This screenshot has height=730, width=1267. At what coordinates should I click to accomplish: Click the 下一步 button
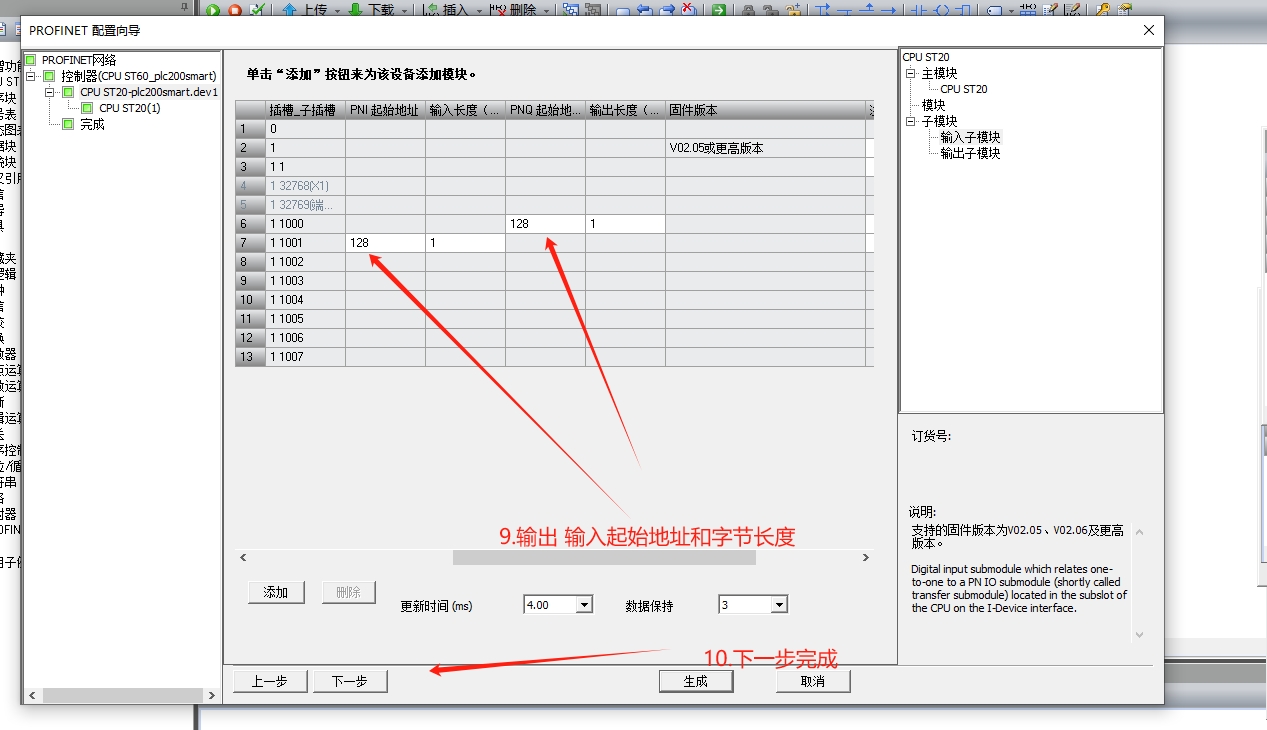[349, 681]
